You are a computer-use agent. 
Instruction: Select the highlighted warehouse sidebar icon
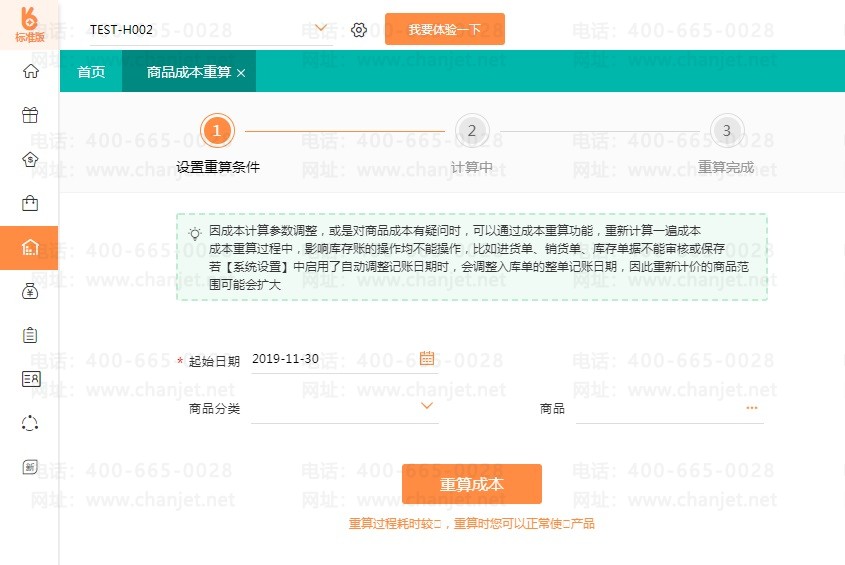point(30,247)
